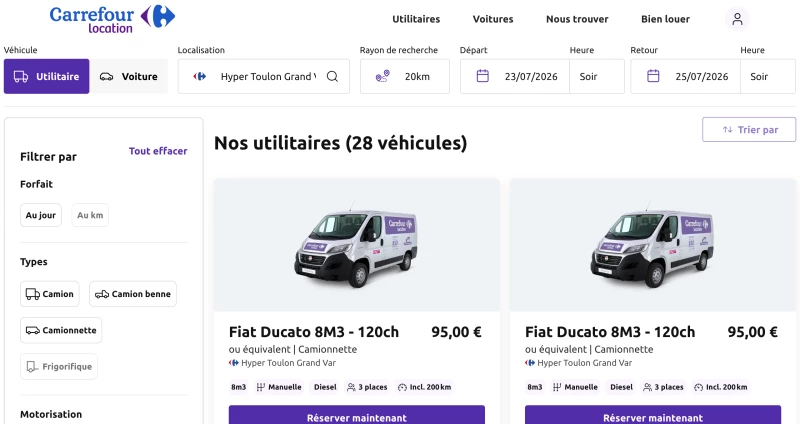Click the calendar icon in Retour field
The width and height of the screenshot is (800, 424).
click(x=653, y=77)
